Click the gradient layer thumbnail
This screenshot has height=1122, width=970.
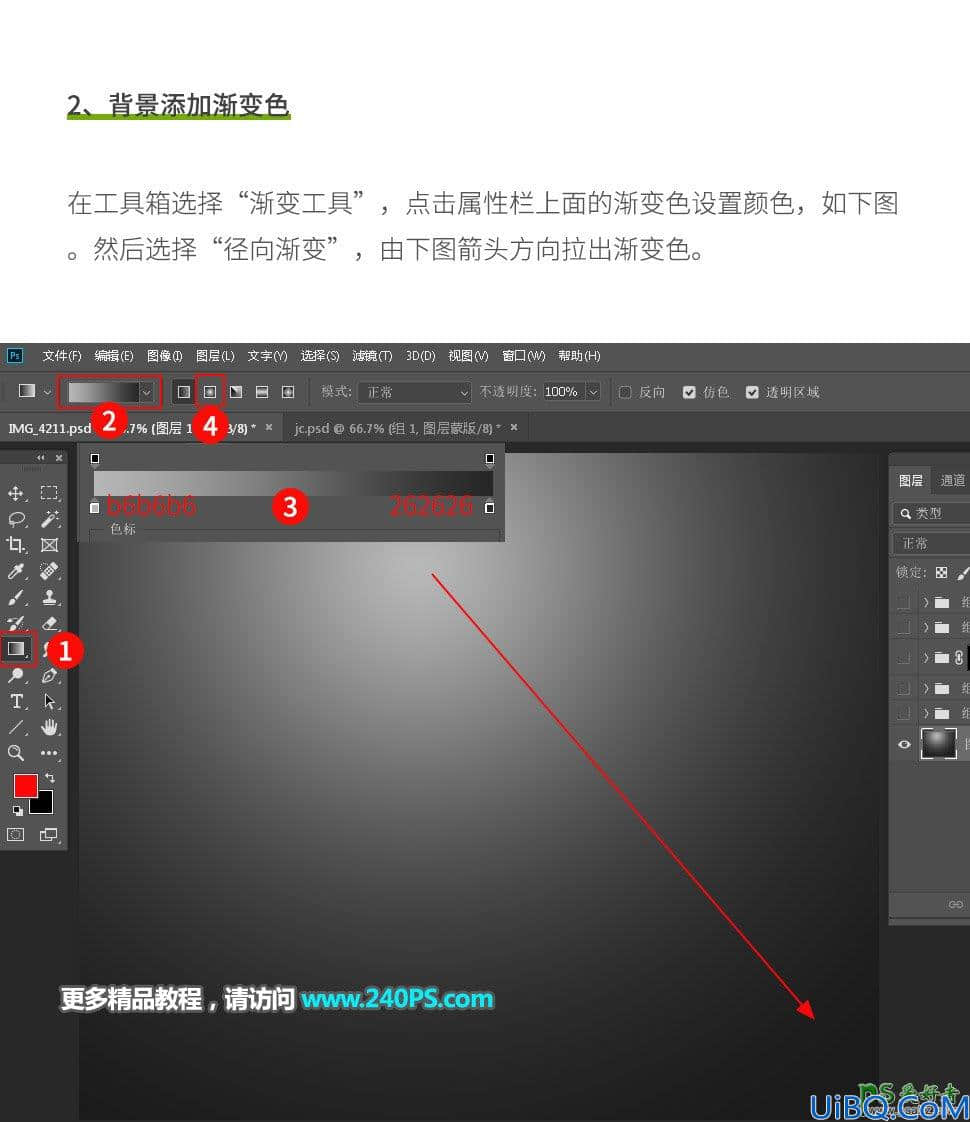tap(938, 743)
